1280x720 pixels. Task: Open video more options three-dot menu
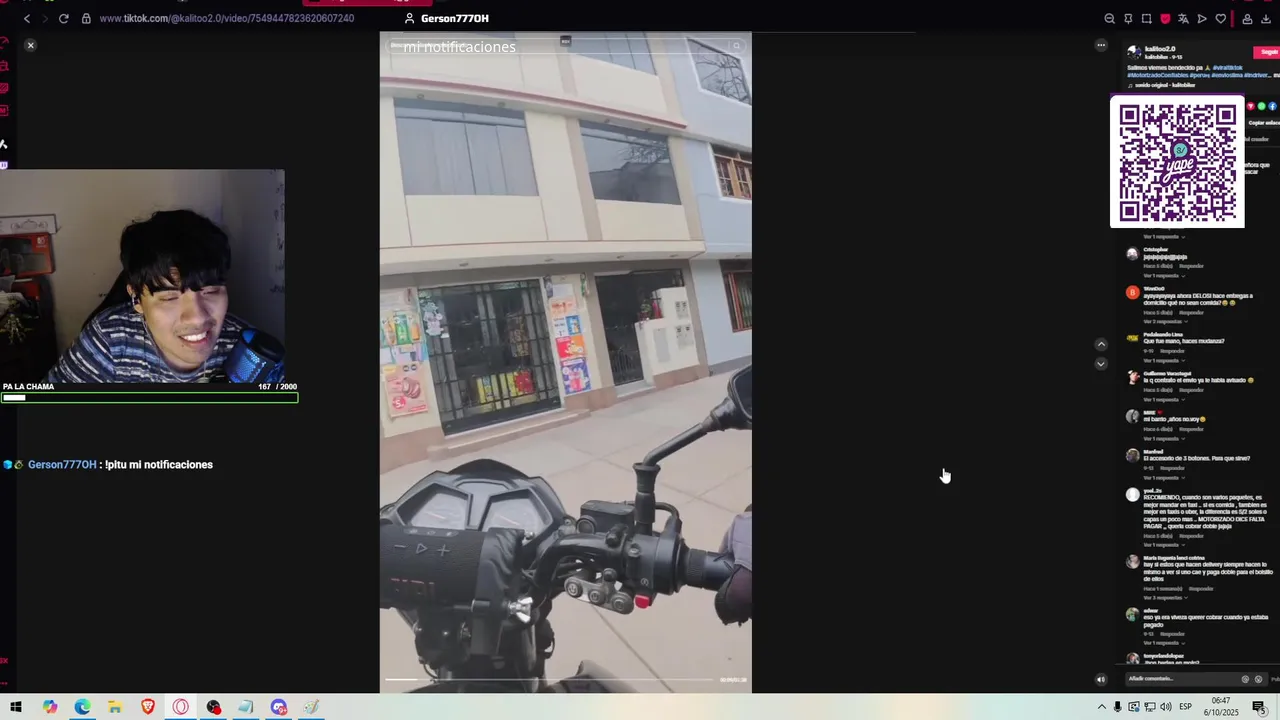[x=1101, y=45]
